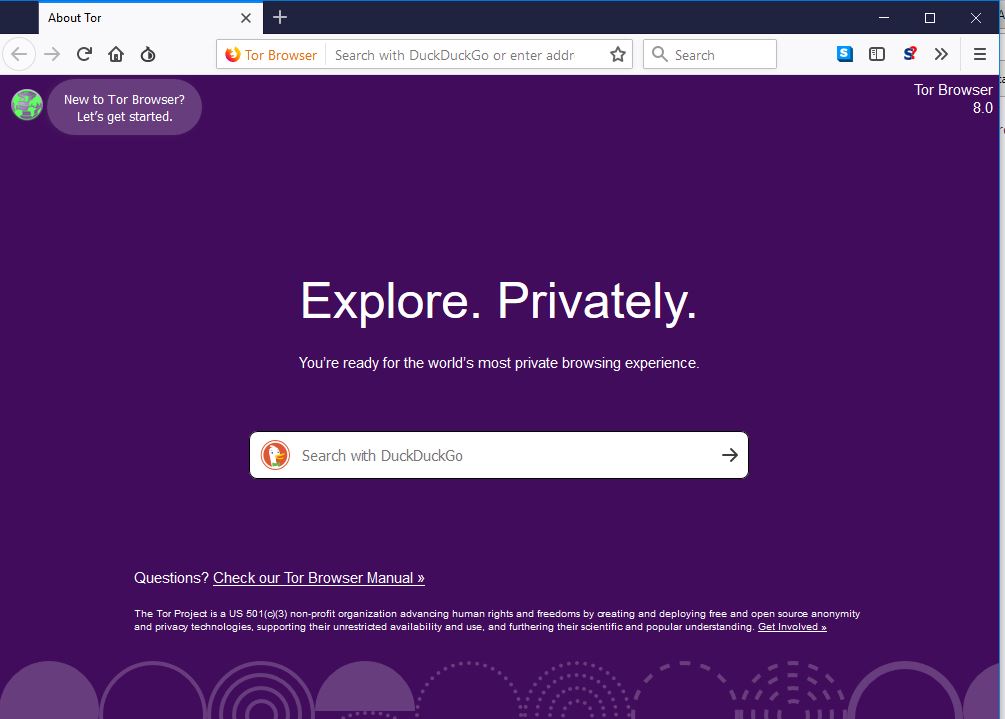
Task: Click the 'Explore. Privately.' heading
Action: [x=499, y=301]
